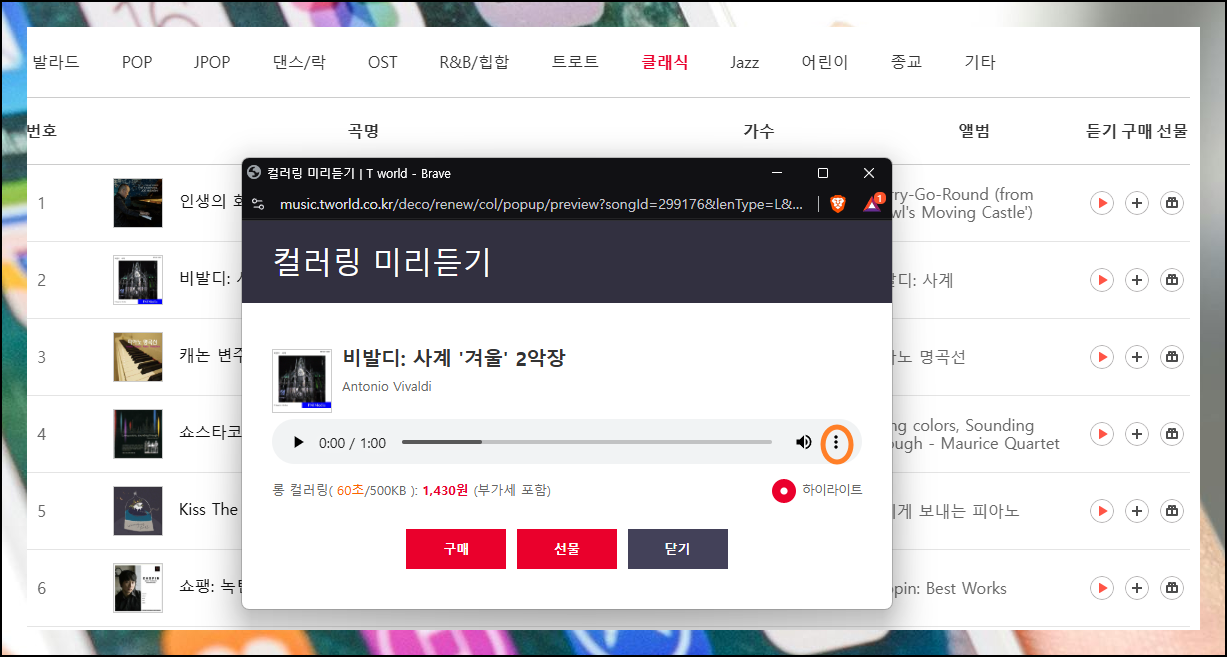The height and width of the screenshot is (657, 1227).
Task: Open site info icon in address bar
Action: (258, 204)
